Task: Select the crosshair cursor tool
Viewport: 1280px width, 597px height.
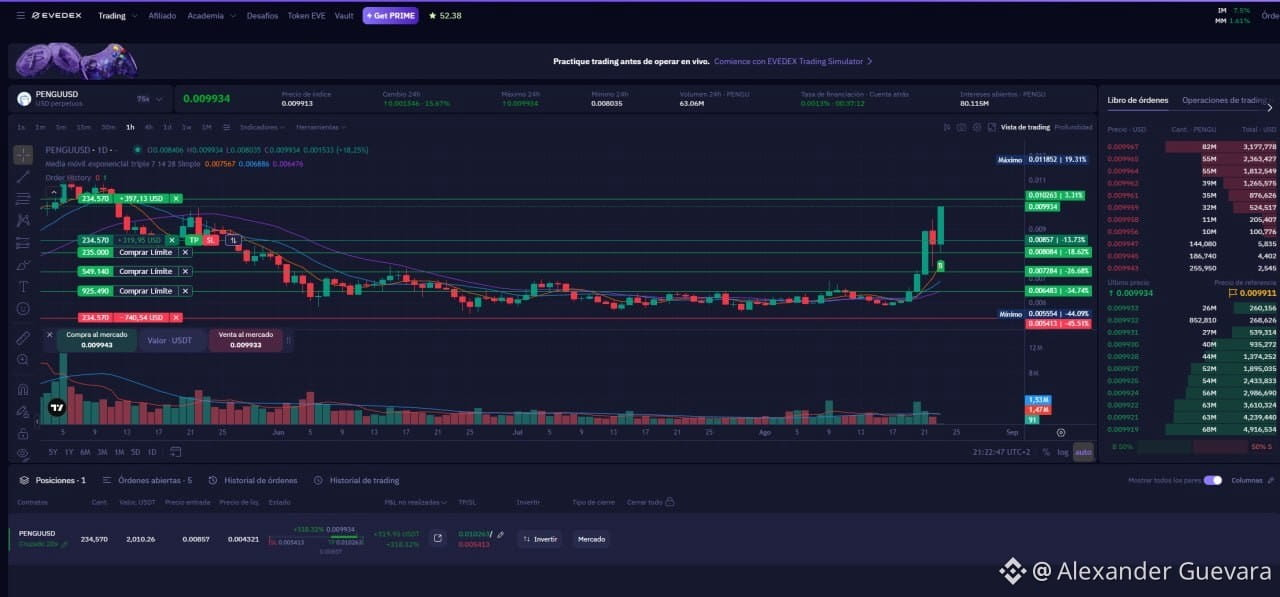Action: [x=23, y=155]
